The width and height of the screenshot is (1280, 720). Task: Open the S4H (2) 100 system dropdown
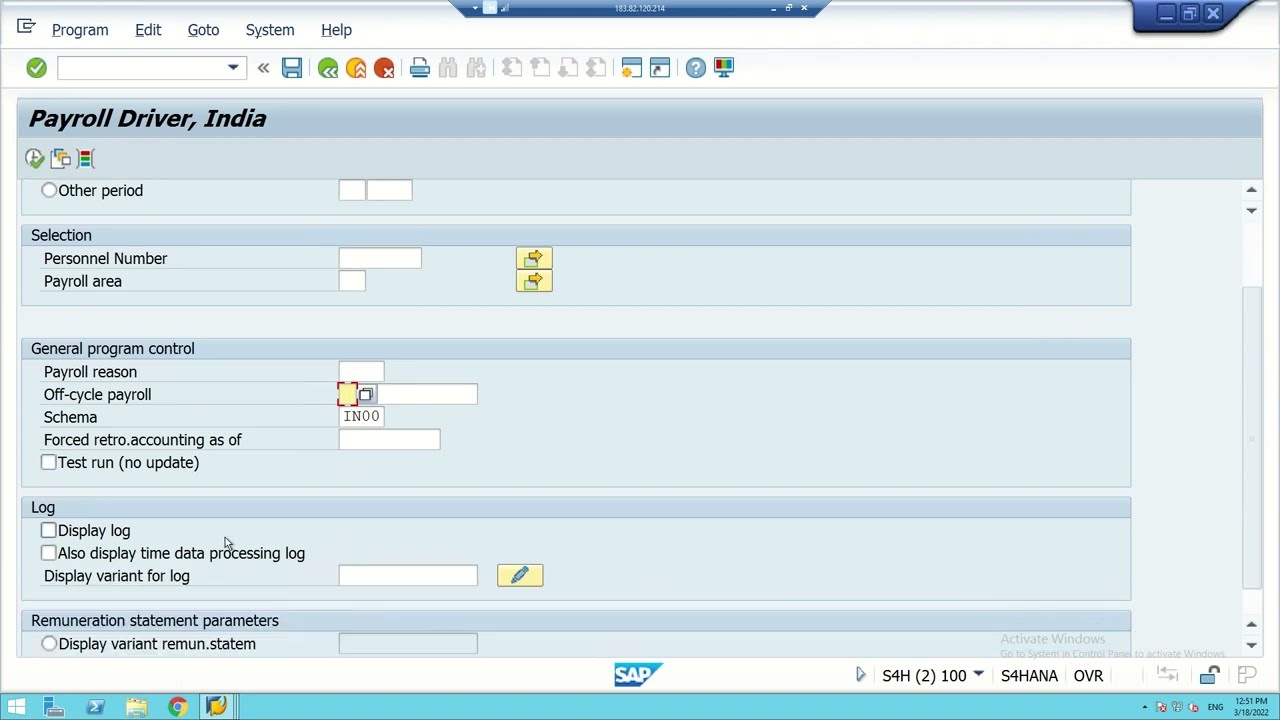pyautogui.click(x=978, y=675)
